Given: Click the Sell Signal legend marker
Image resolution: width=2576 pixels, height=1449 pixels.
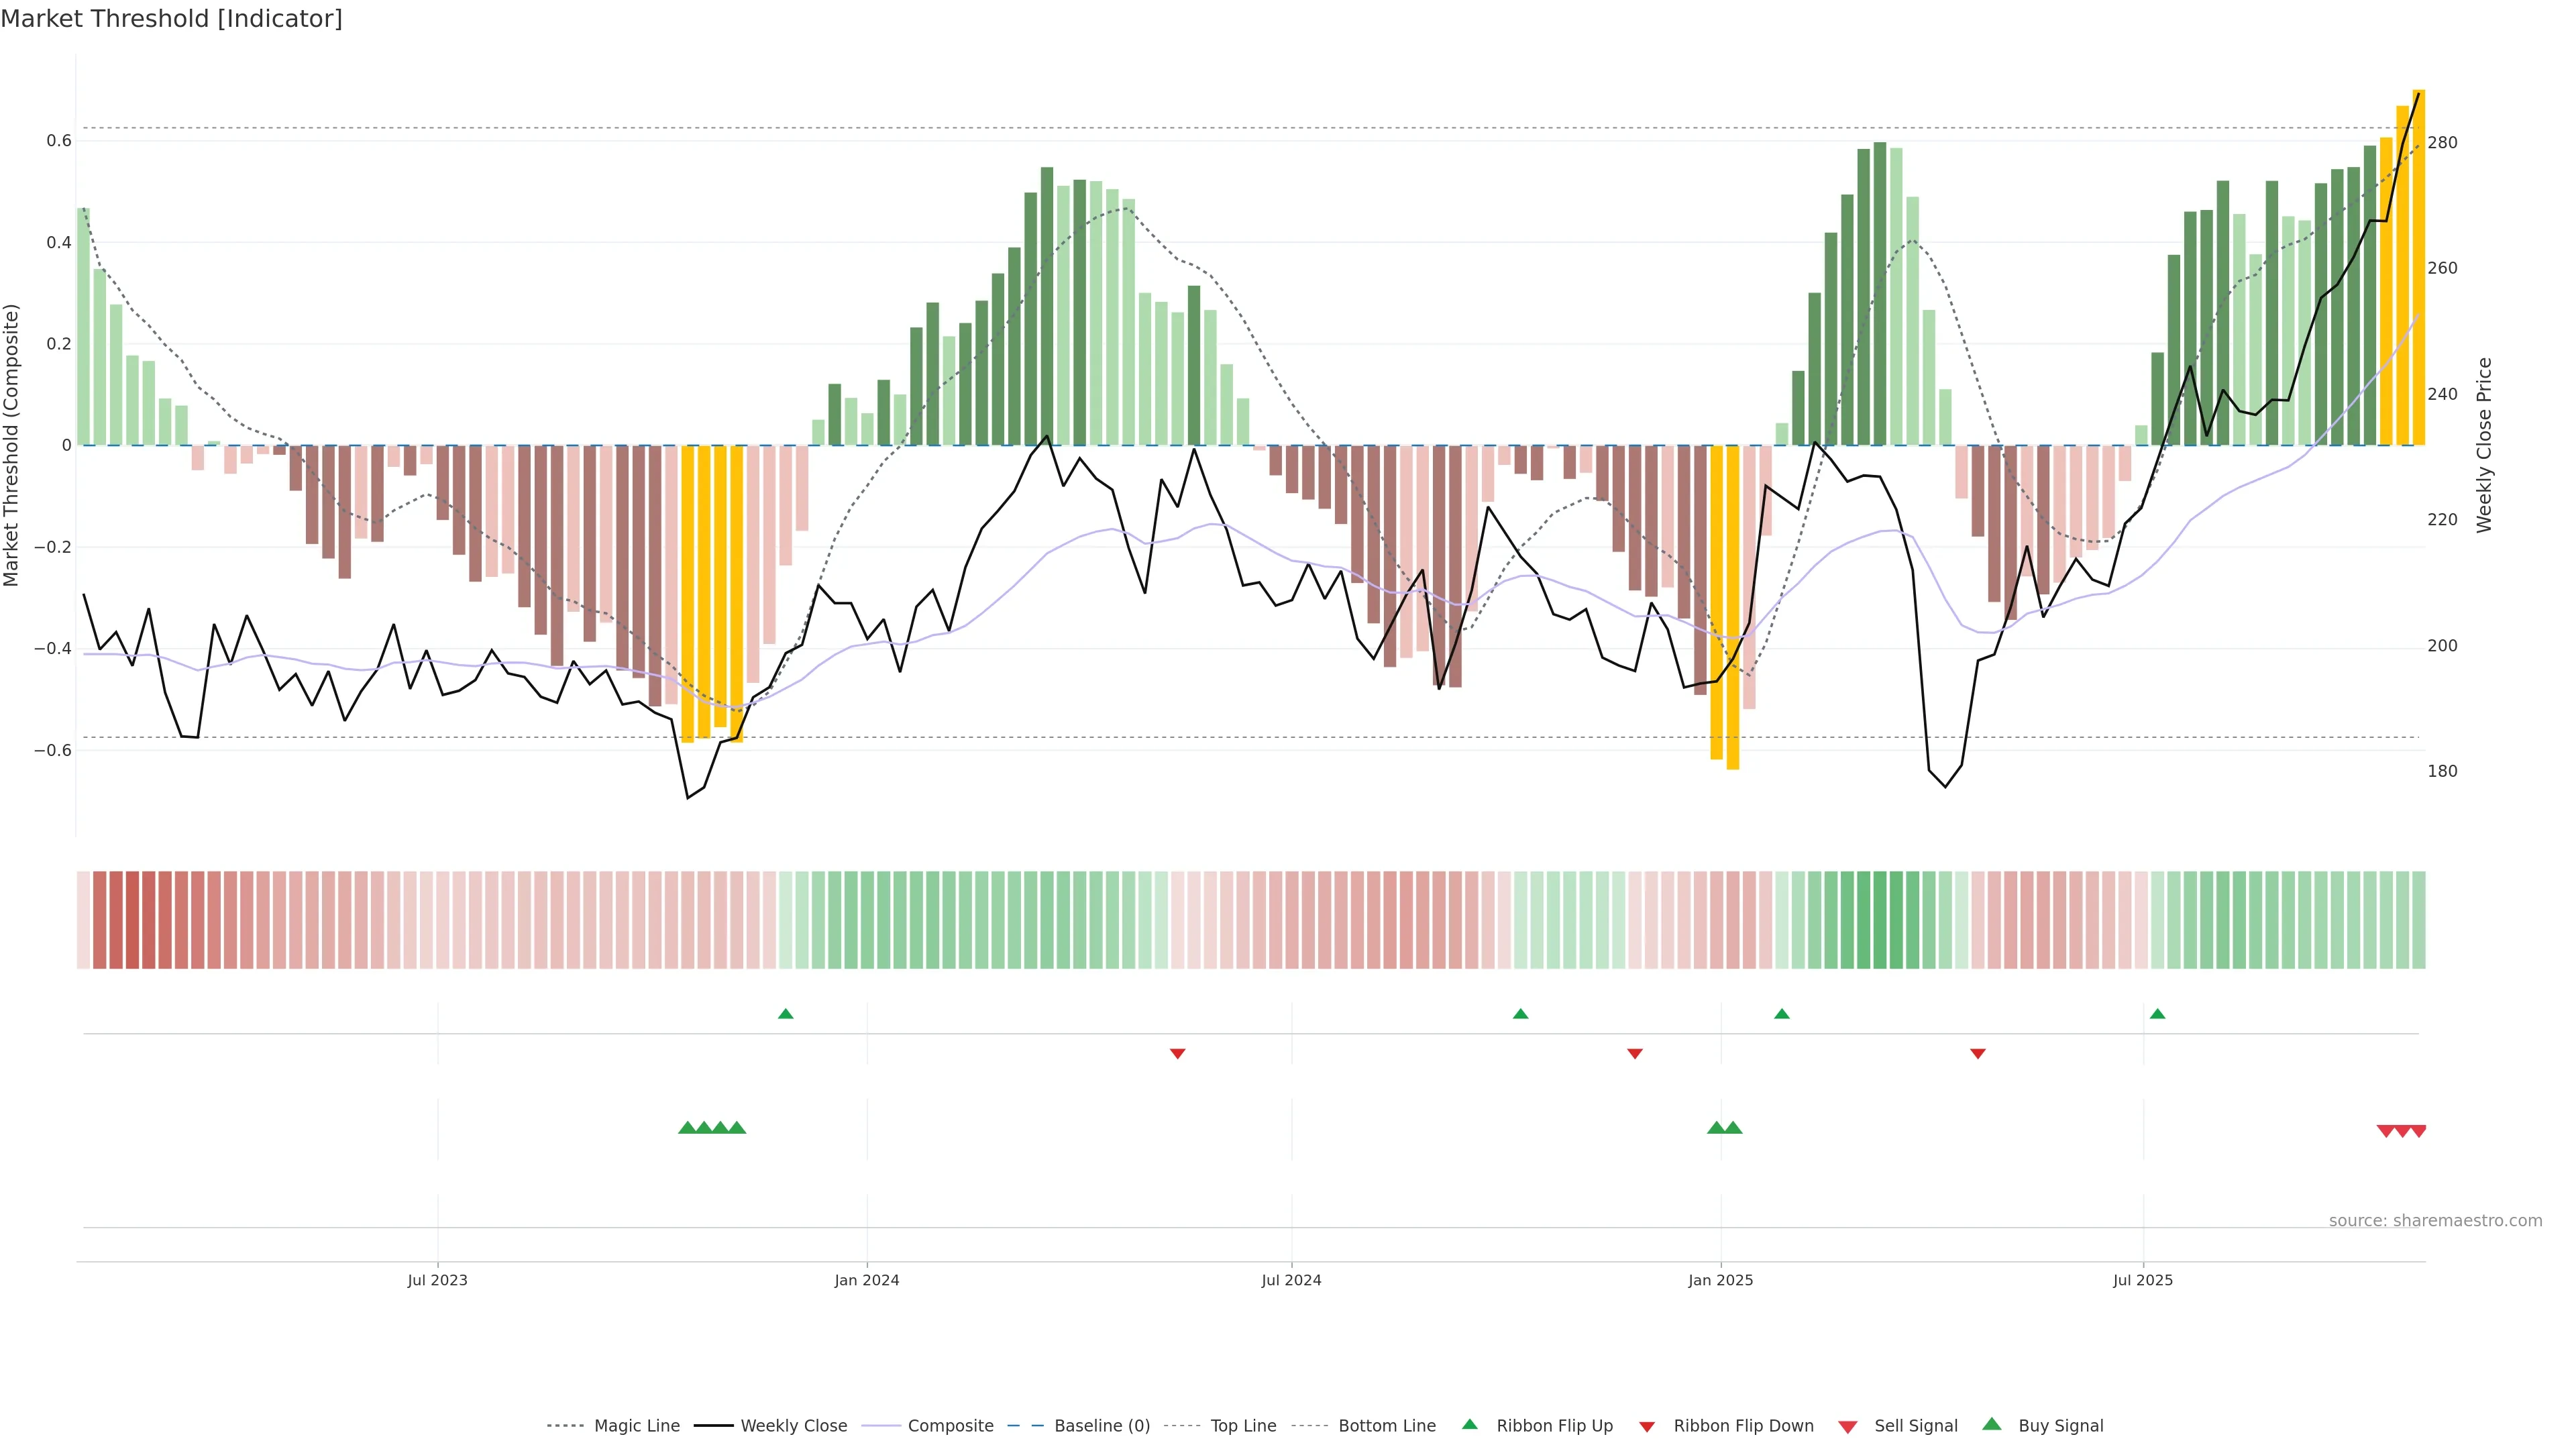Looking at the screenshot, I should (x=1847, y=1426).
